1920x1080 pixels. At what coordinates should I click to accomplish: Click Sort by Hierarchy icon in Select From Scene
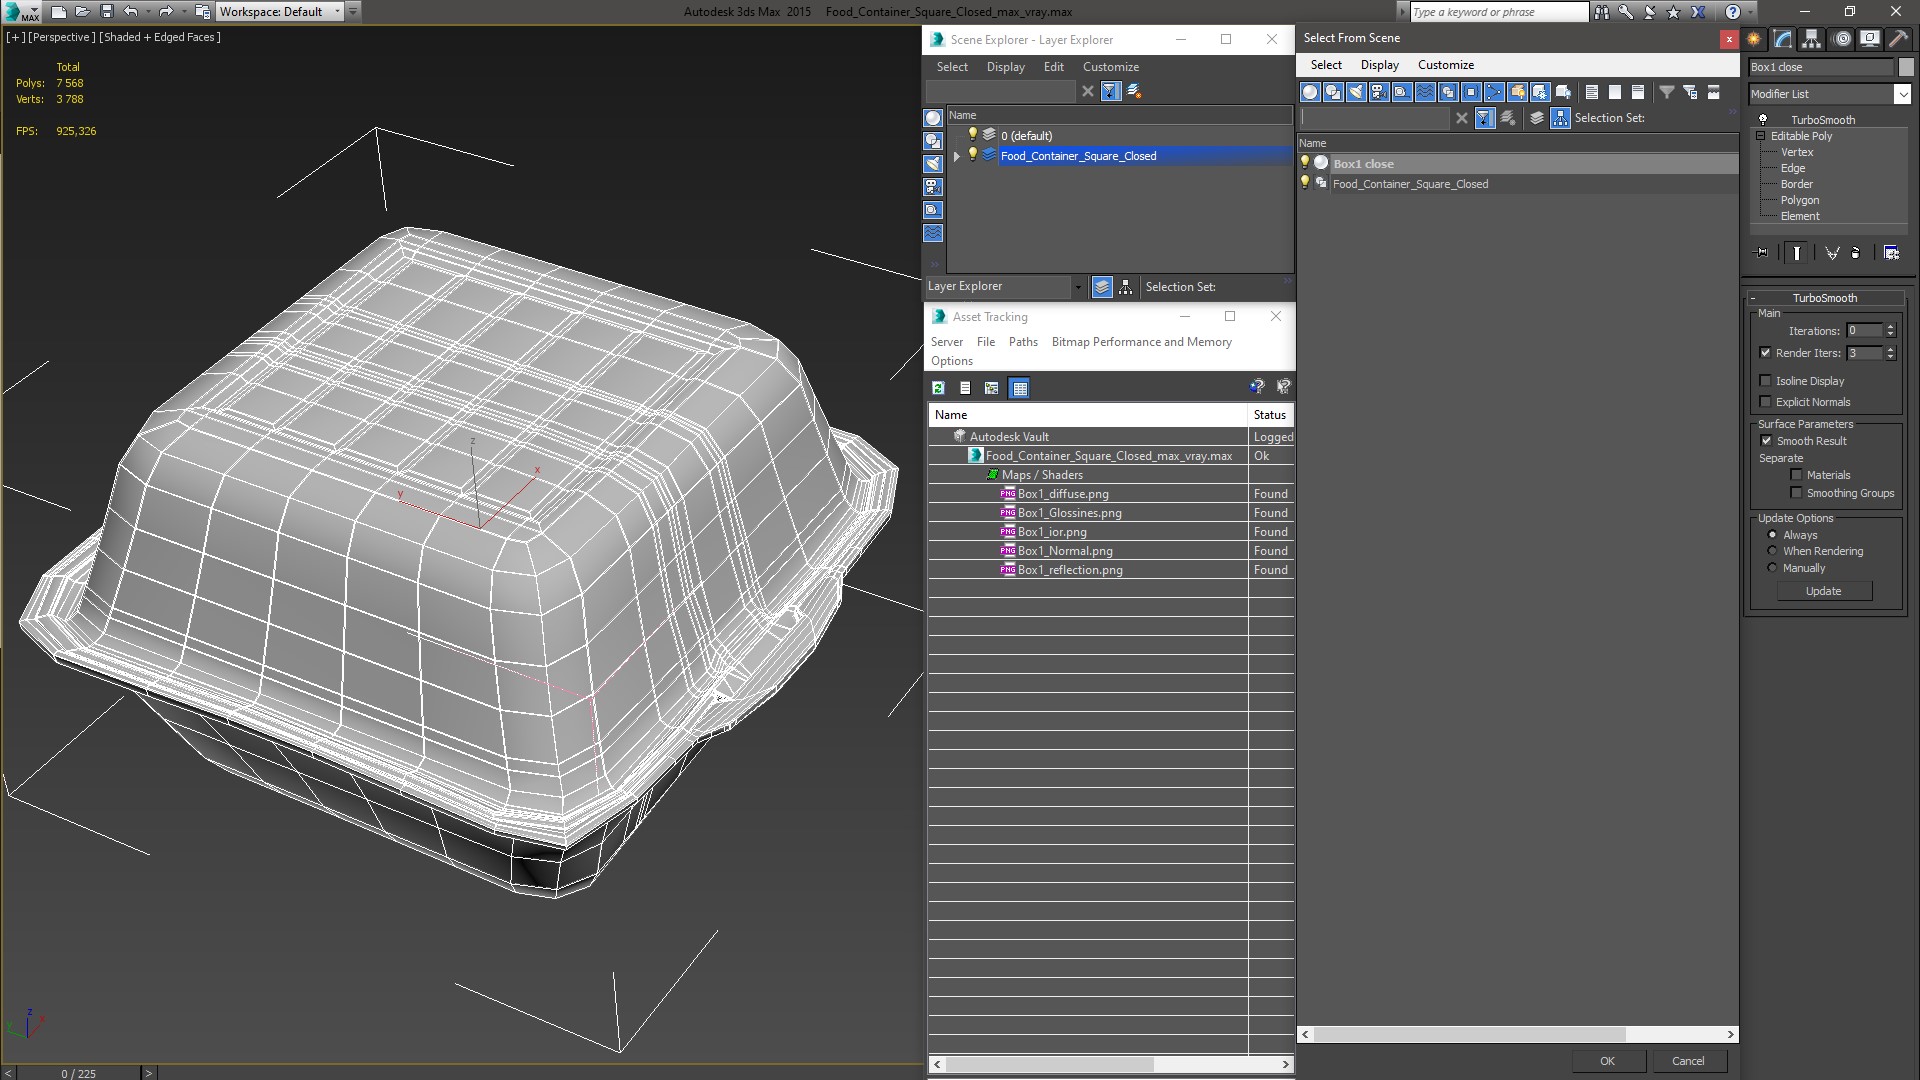pyautogui.click(x=1560, y=118)
